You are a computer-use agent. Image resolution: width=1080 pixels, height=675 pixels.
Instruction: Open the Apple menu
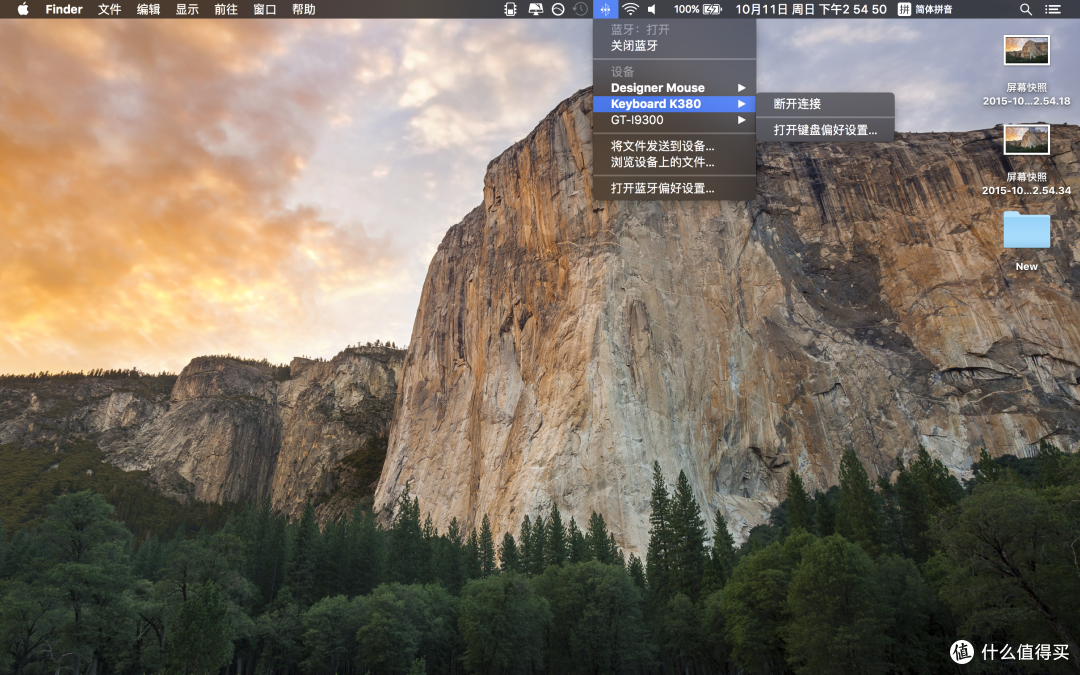23,9
